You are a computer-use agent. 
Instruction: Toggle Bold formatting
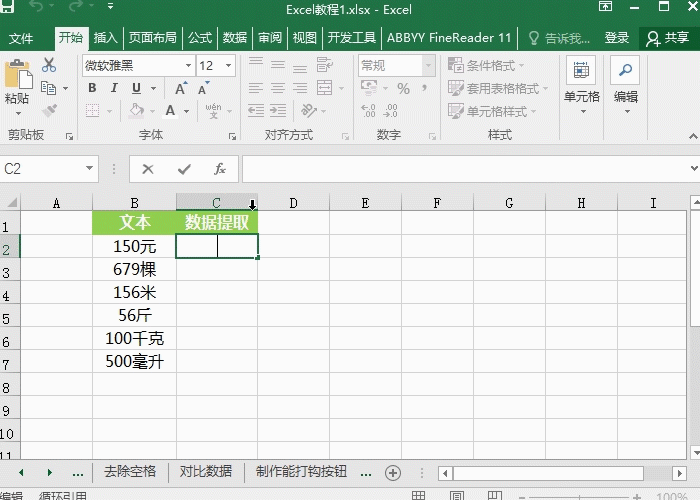[91, 88]
